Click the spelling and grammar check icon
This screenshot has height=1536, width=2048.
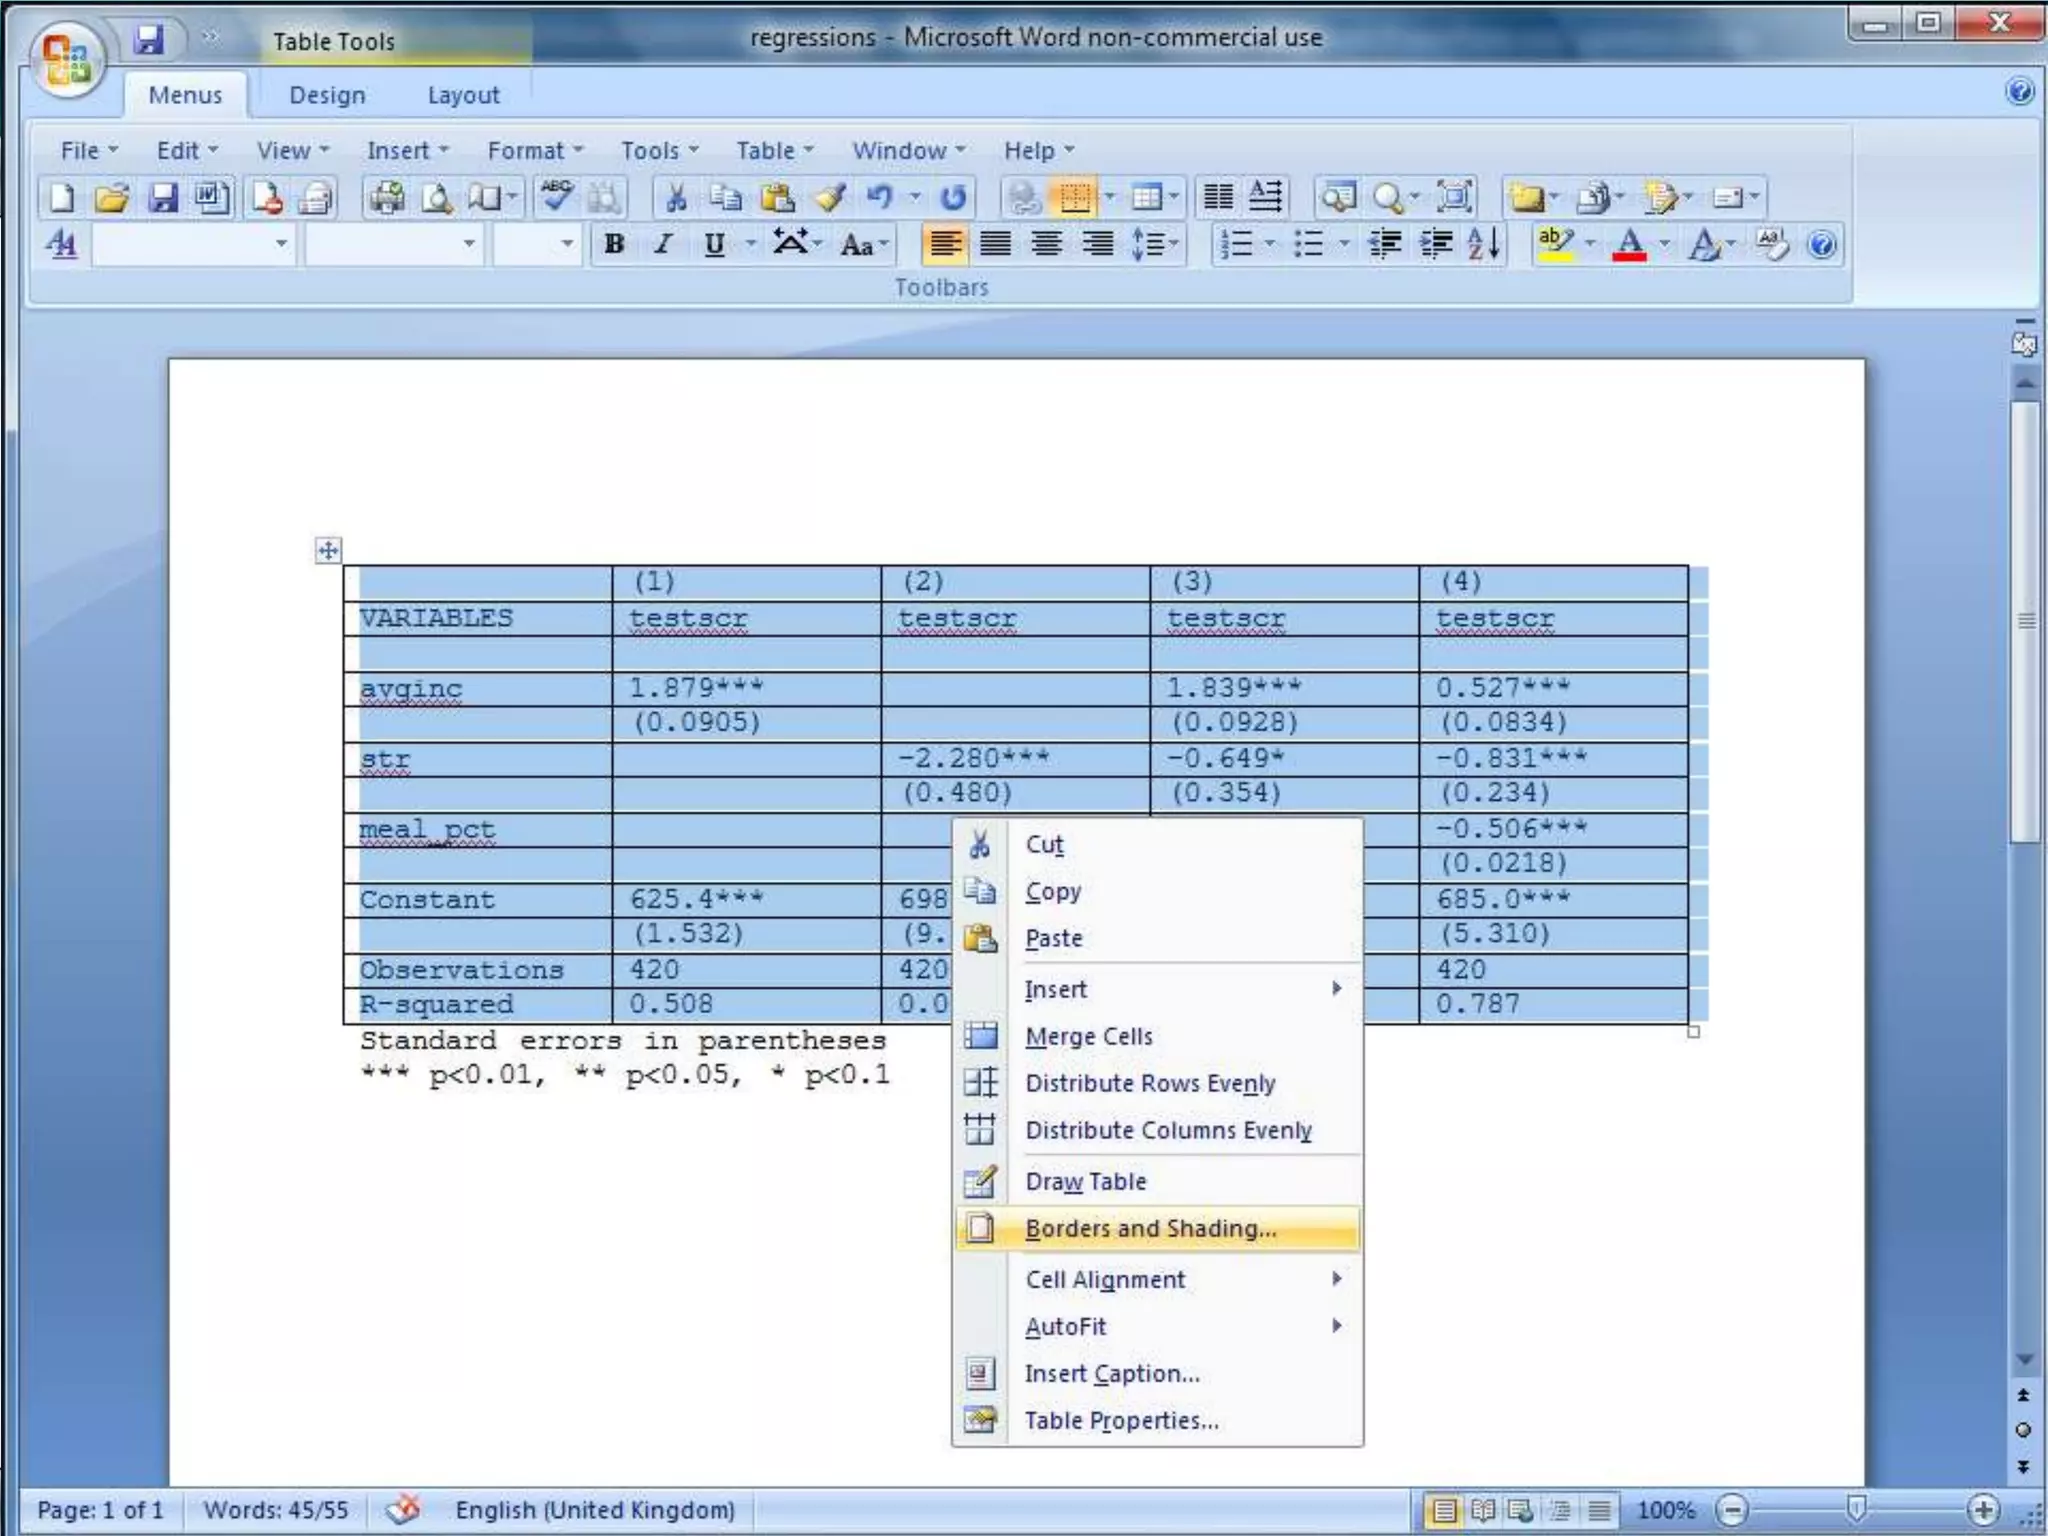(556, 197)
